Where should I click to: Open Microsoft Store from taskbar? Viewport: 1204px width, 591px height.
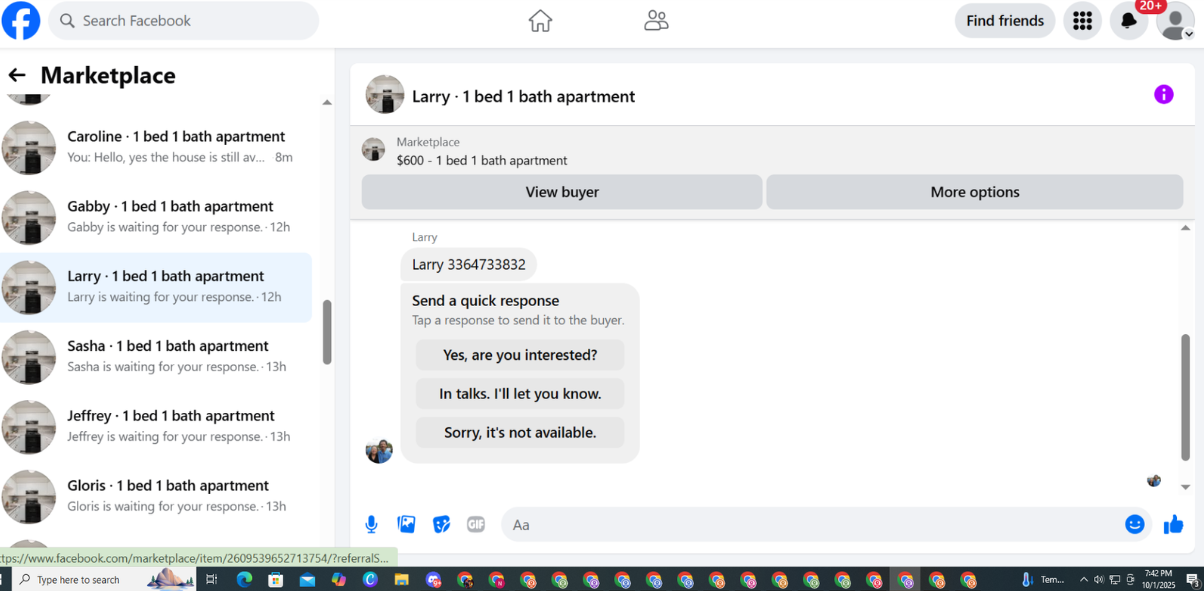tap(275, 580)
